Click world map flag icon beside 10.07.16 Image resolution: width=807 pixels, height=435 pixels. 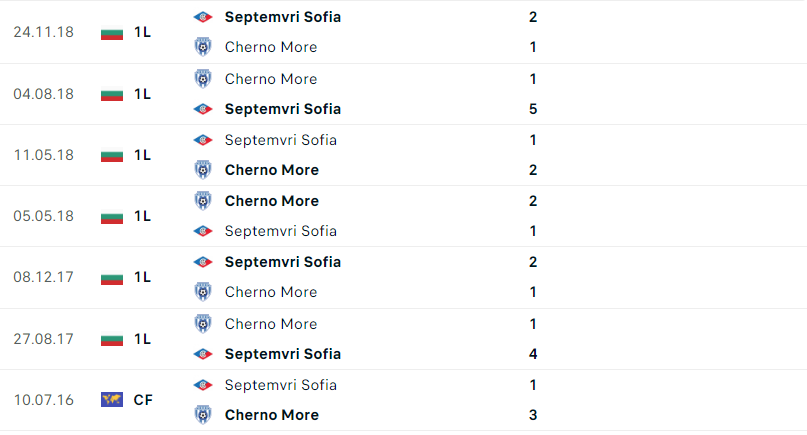pos(112,399)
